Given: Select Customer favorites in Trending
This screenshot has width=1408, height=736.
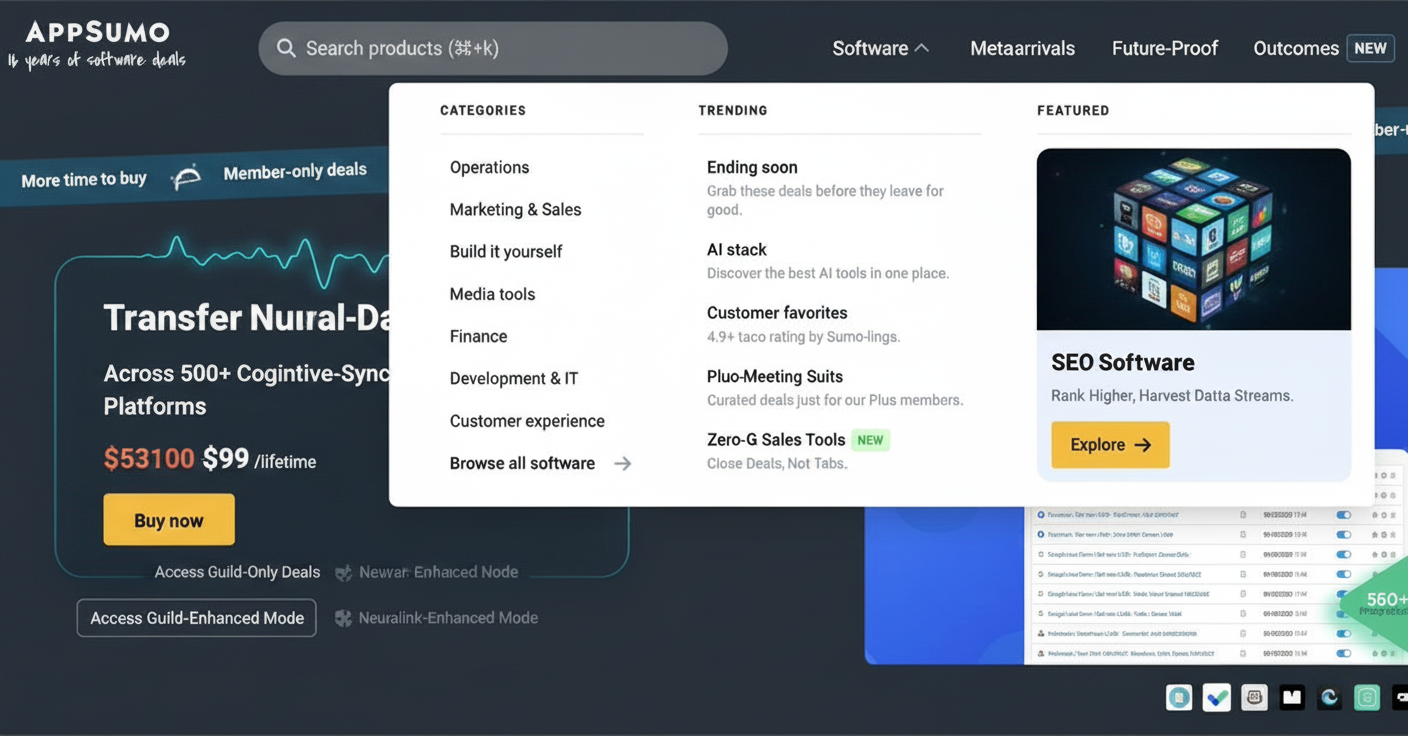Looking at the screenshot, I should point(777,313).
